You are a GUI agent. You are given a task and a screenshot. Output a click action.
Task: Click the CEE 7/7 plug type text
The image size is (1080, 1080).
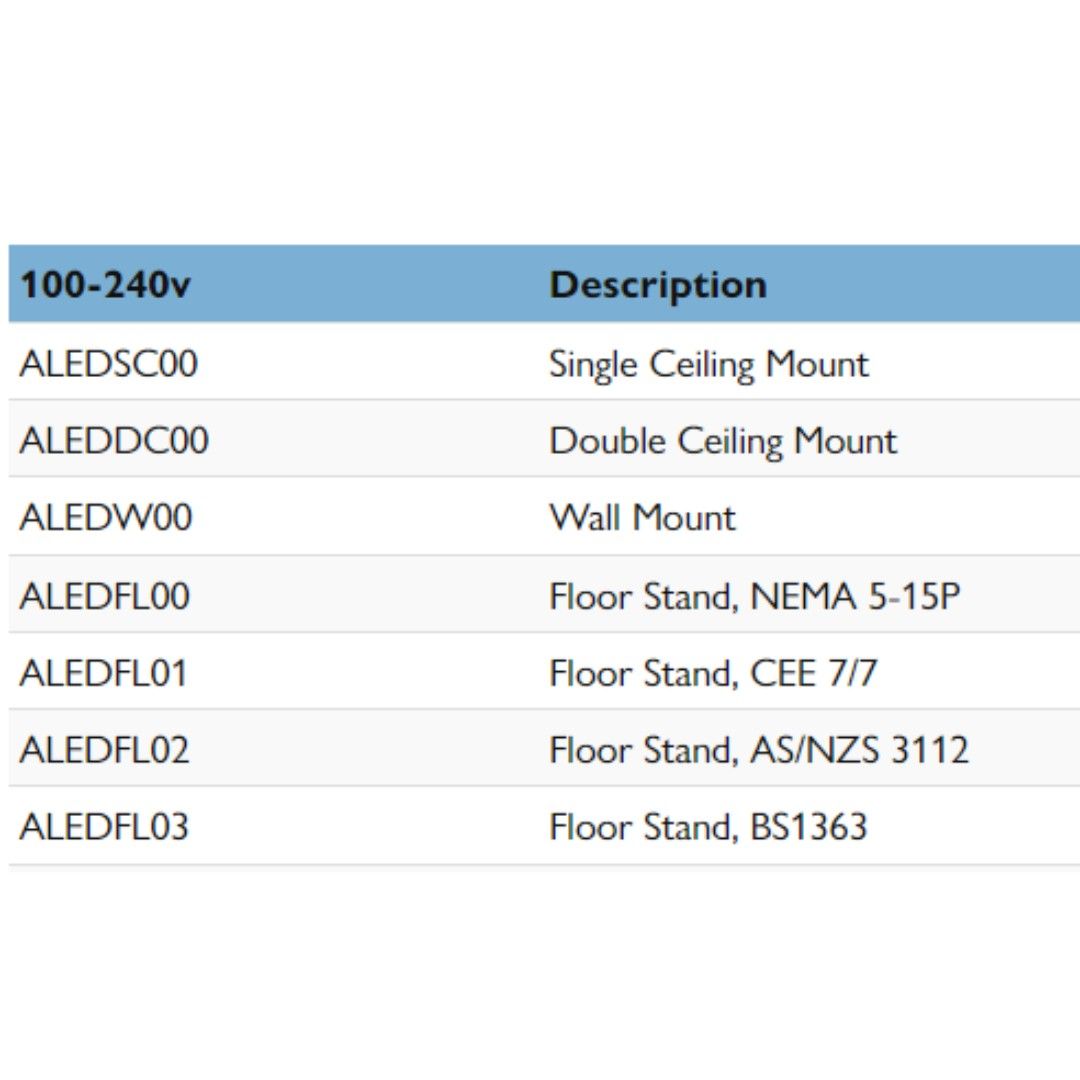coord(814,673)
